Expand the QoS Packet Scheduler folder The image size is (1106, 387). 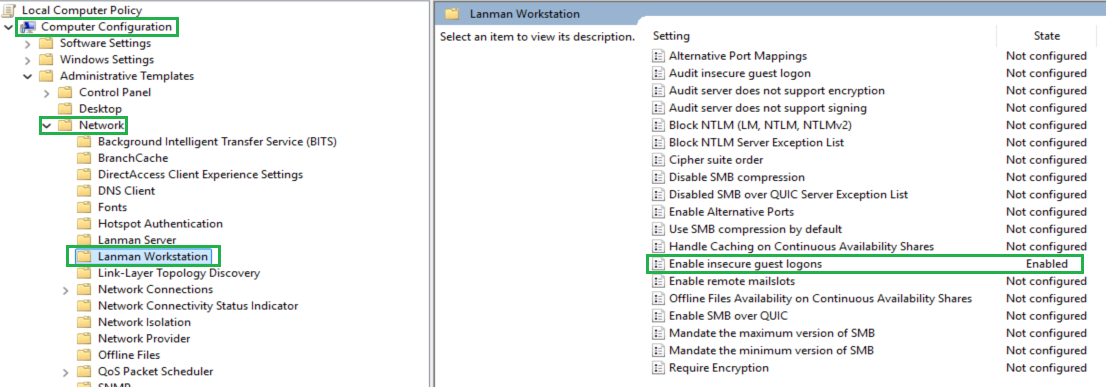coord(66,371)
